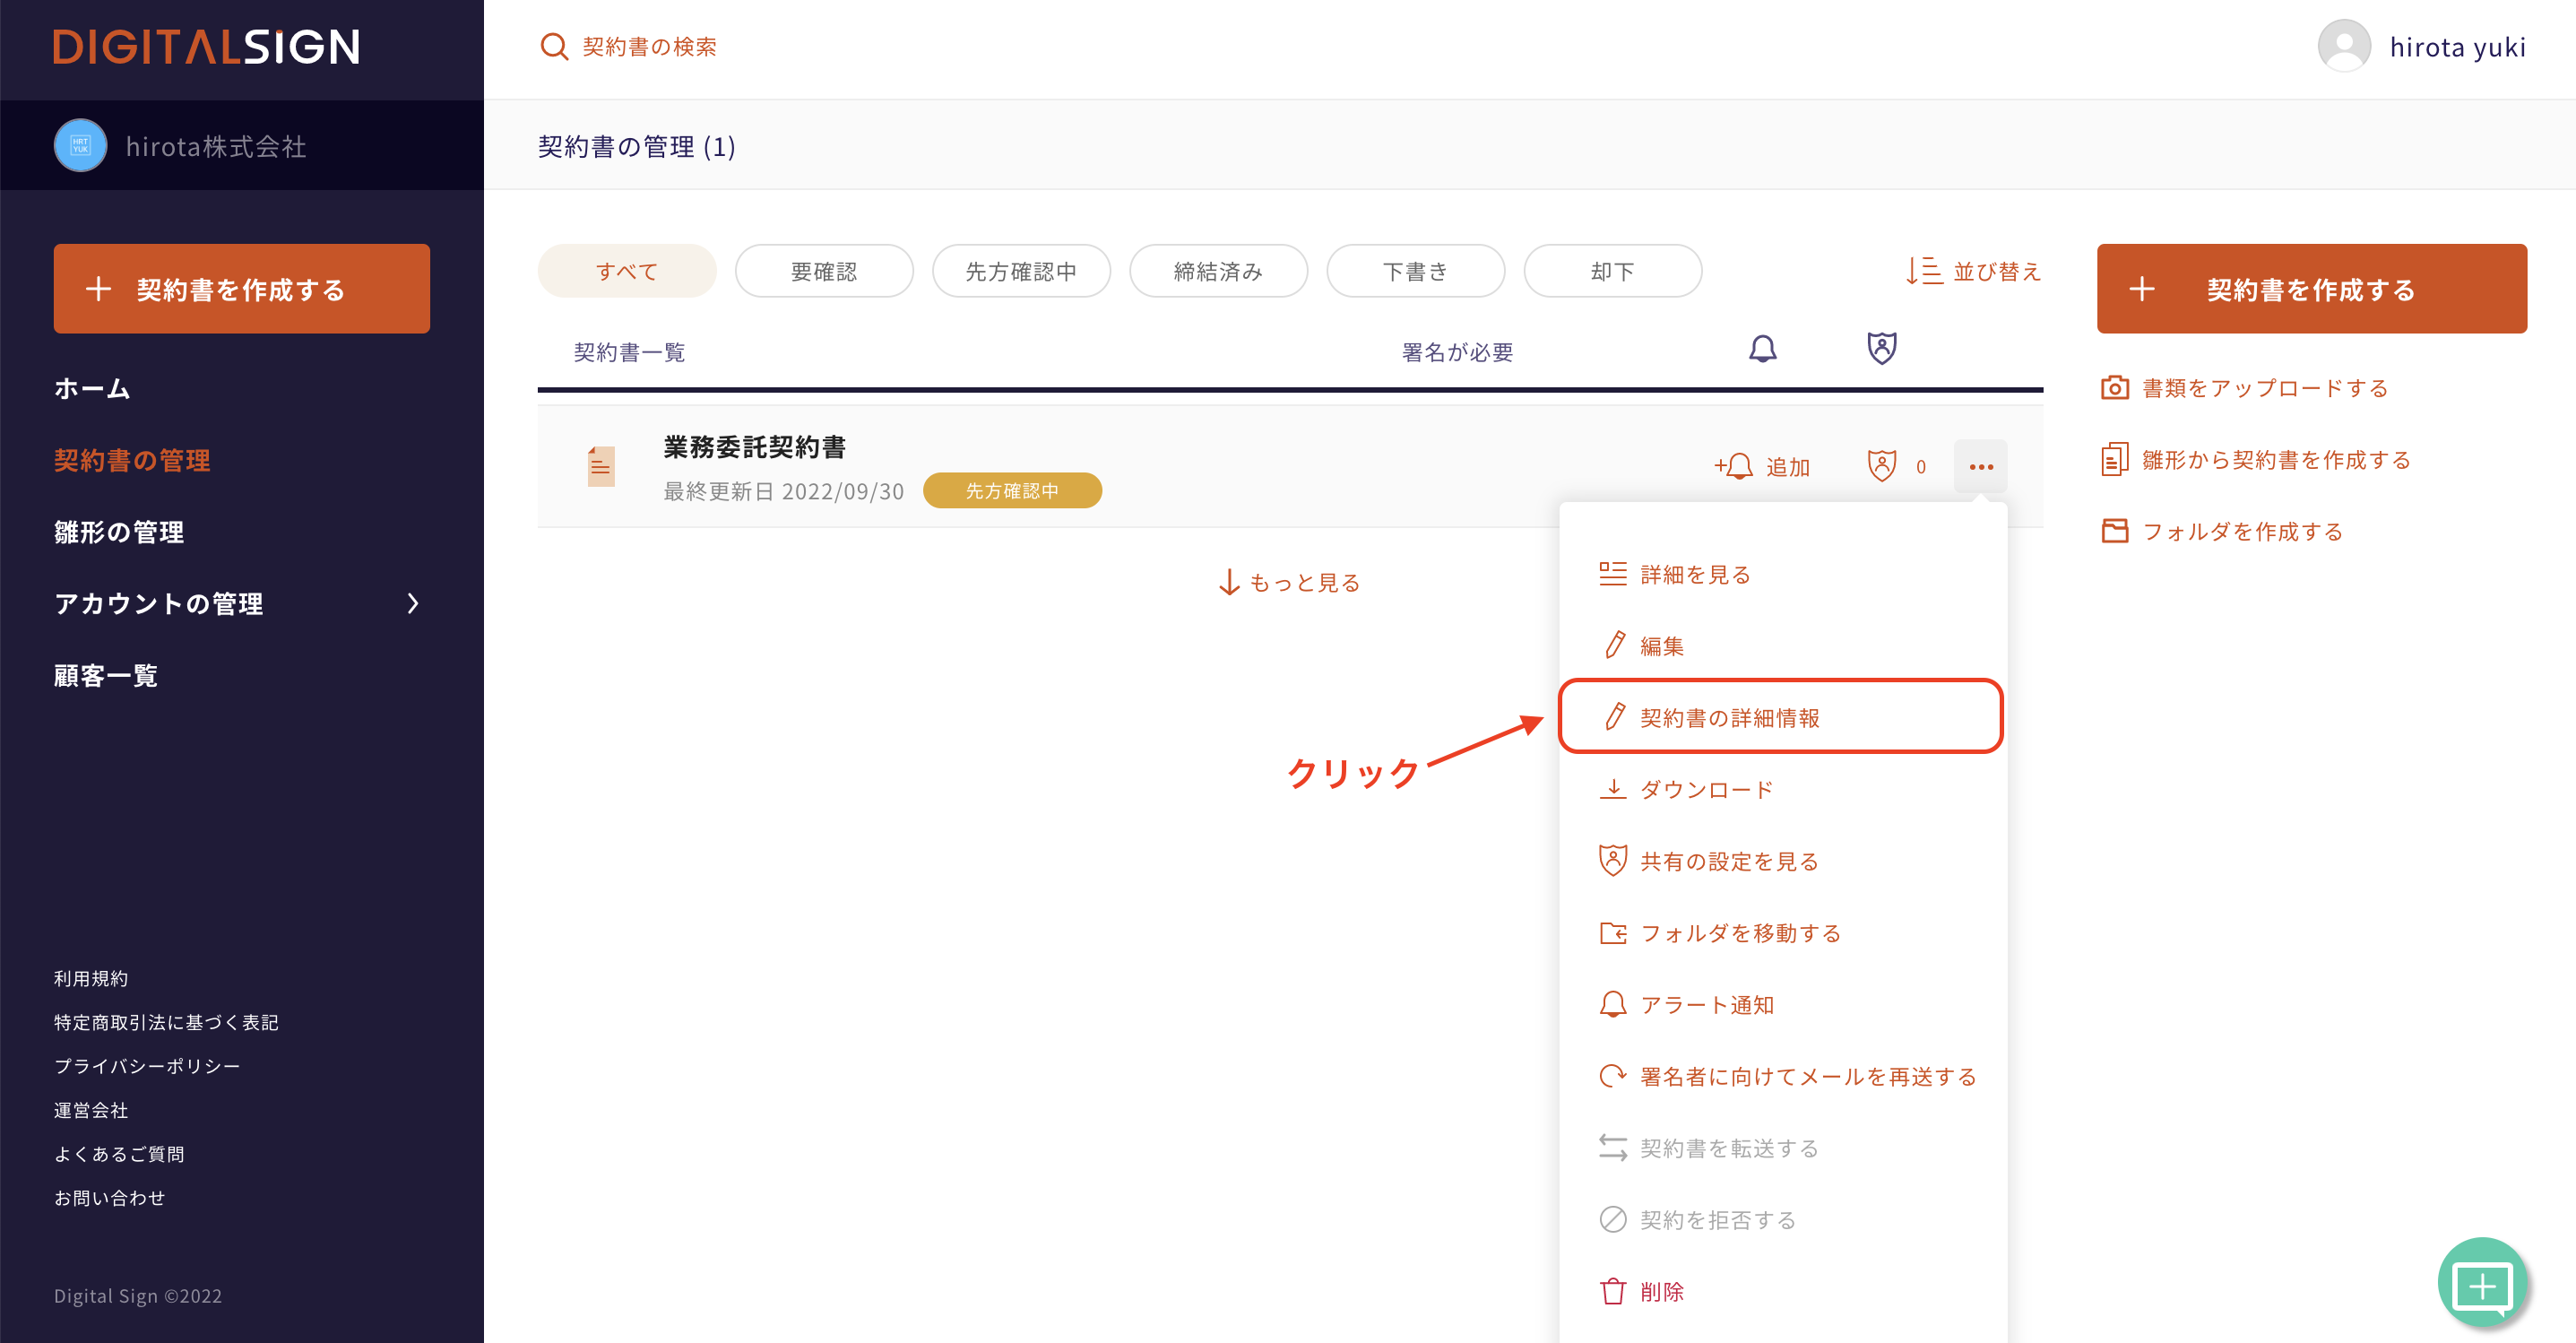Viewport: 2576px width, 1343px height.
Task: Click the hirota株式会社 company logo icon
Action: coord(81,146)
